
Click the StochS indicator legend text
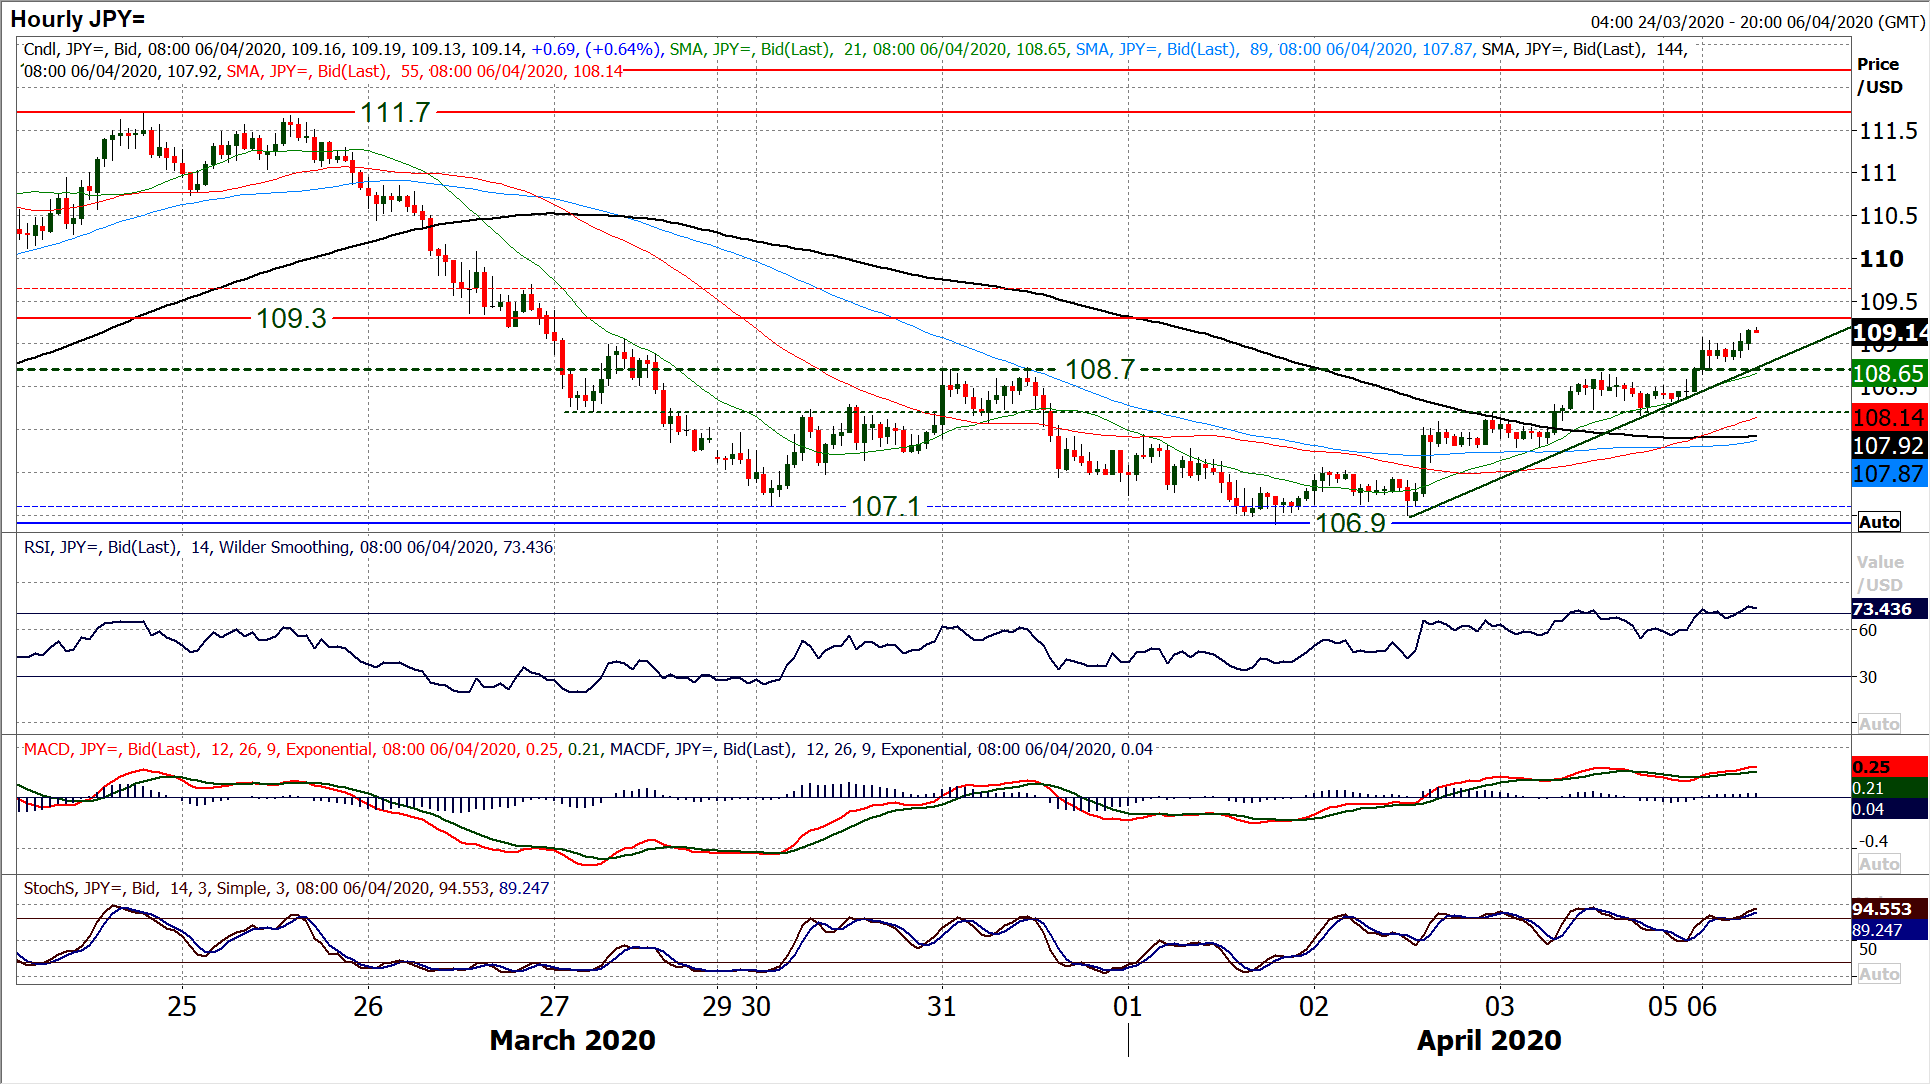286,888
